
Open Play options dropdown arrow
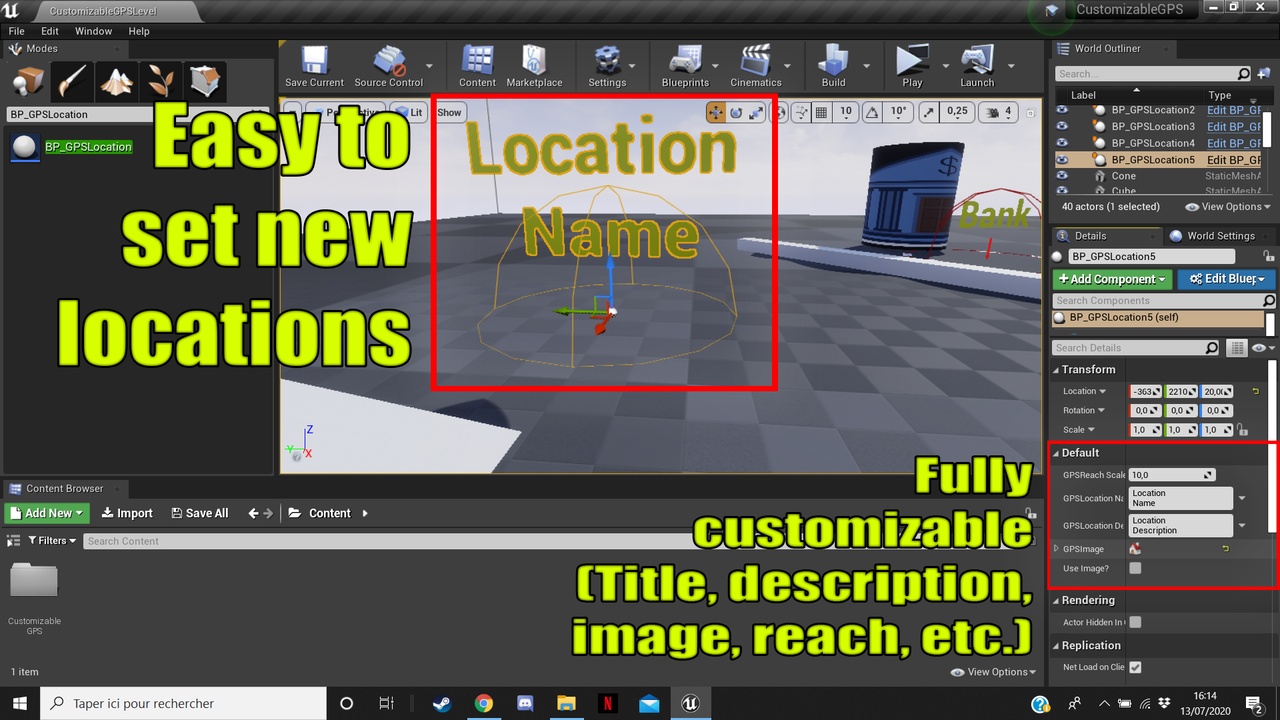pyautogui.click(x=945, y=65)
